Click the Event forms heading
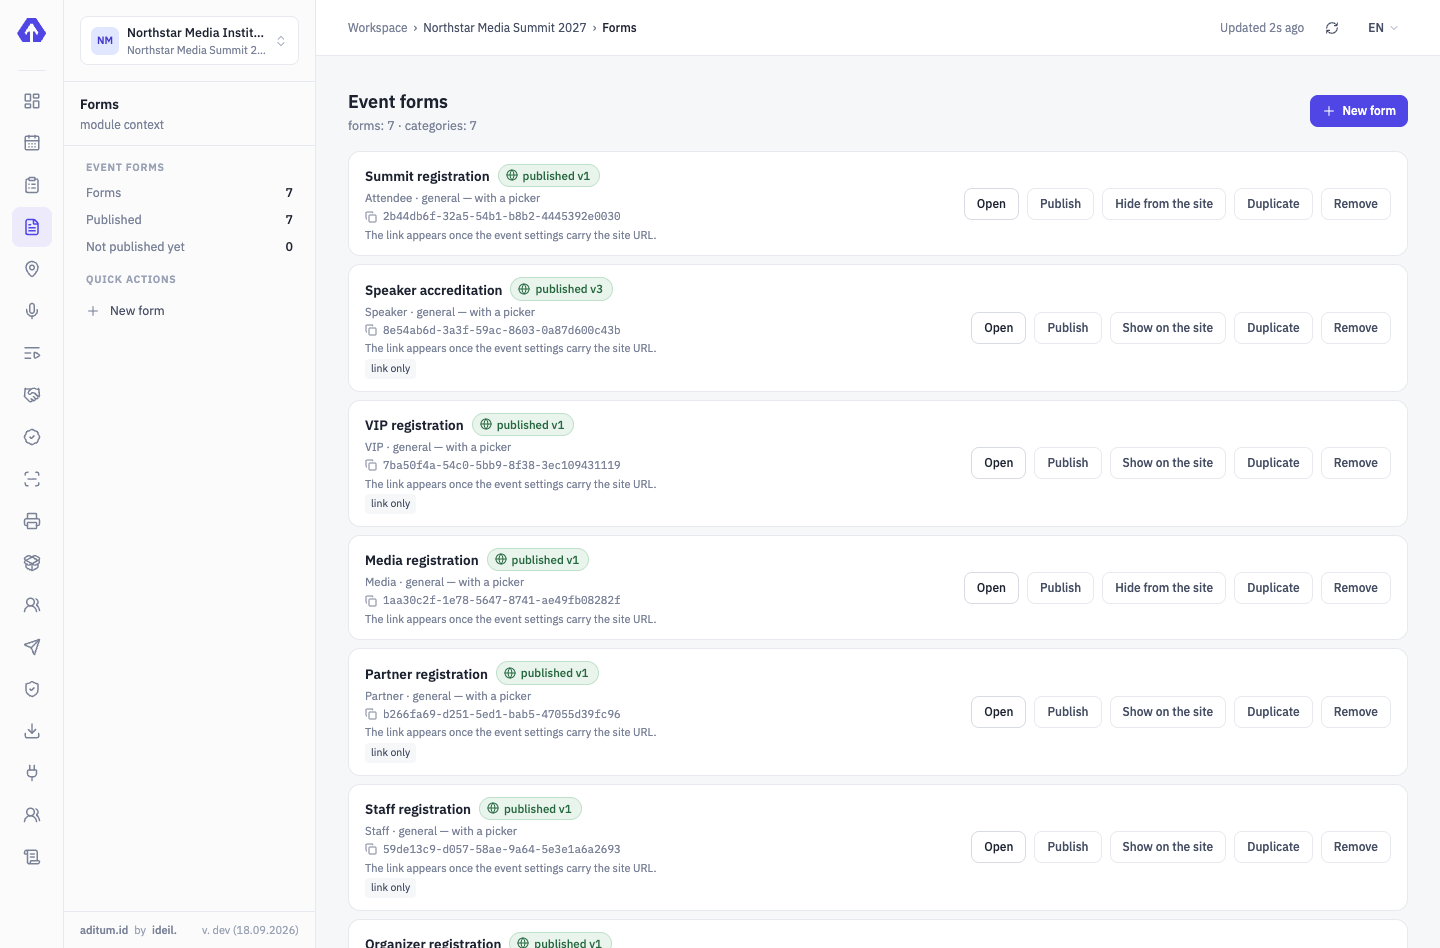This screenshot has width=1440, height=948. [x=398, y=102]
